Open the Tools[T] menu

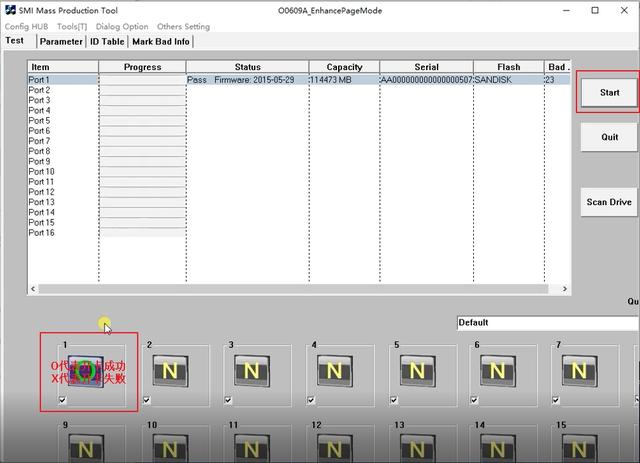pyautogui.click(x=72, y=27)
